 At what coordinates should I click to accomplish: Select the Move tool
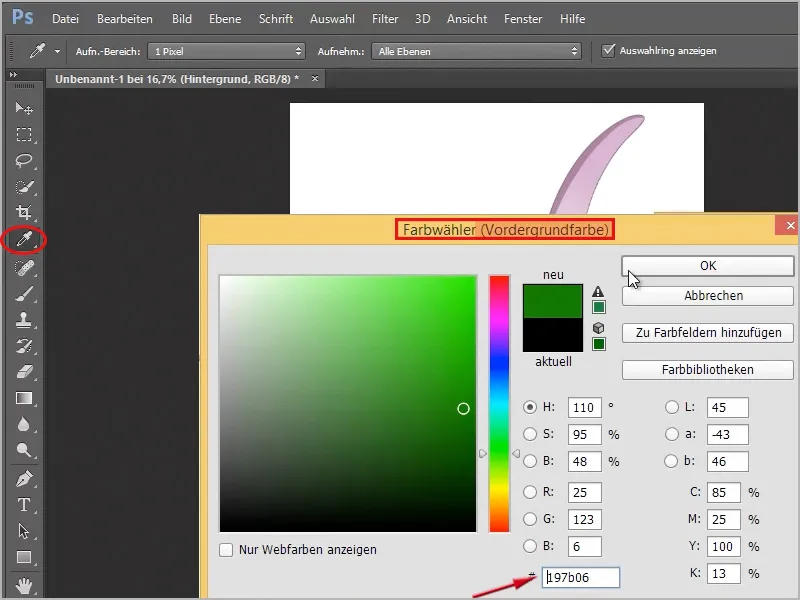tap(23, 108)
